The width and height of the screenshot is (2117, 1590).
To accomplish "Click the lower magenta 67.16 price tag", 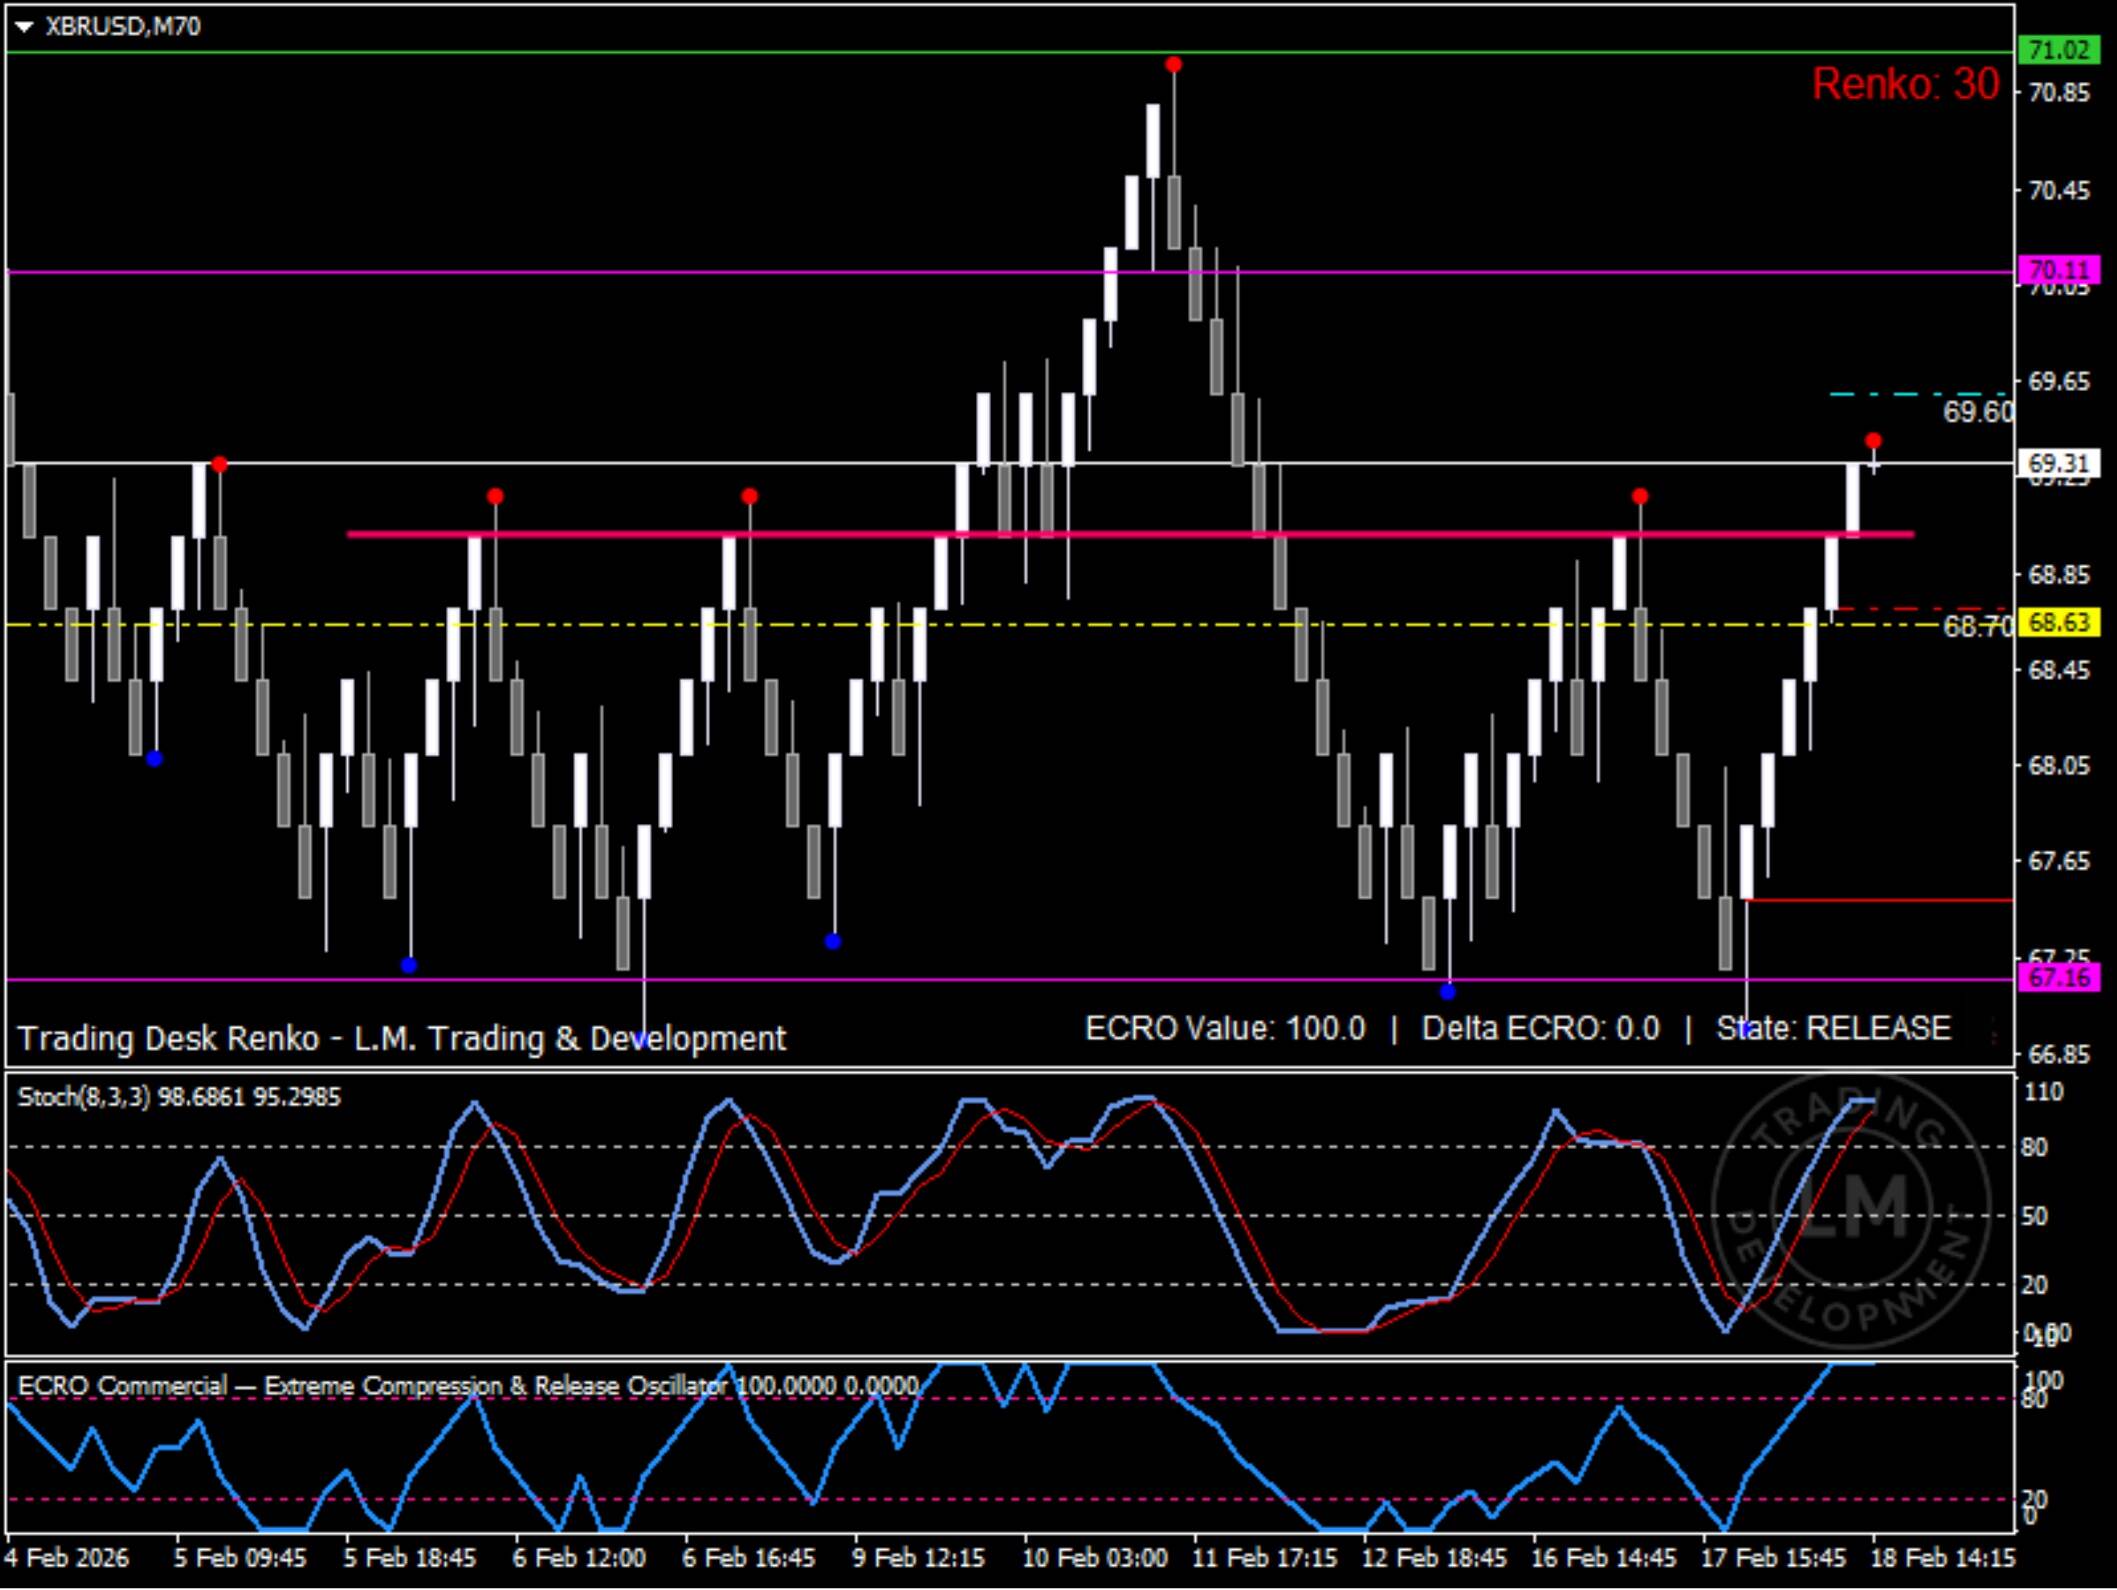I will [x=2059, y=977].
